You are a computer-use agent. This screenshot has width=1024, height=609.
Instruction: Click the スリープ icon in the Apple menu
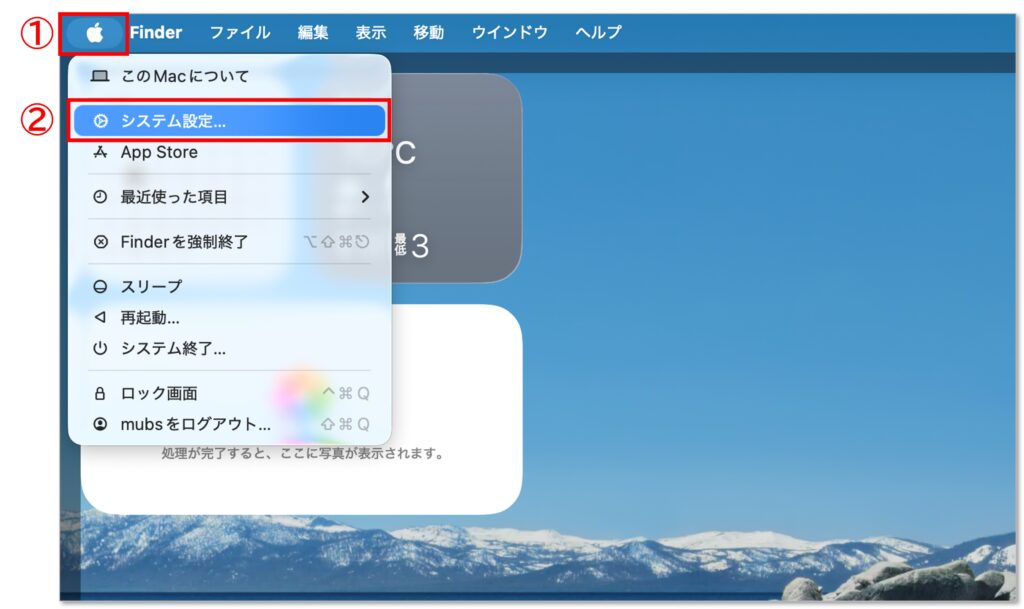click(x=100, y=287)
